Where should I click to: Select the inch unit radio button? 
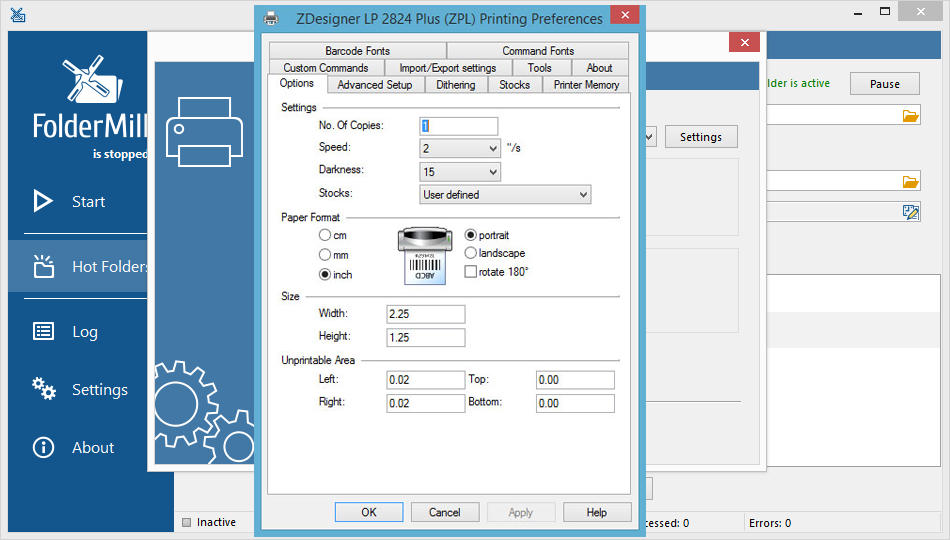click(325, 275)
